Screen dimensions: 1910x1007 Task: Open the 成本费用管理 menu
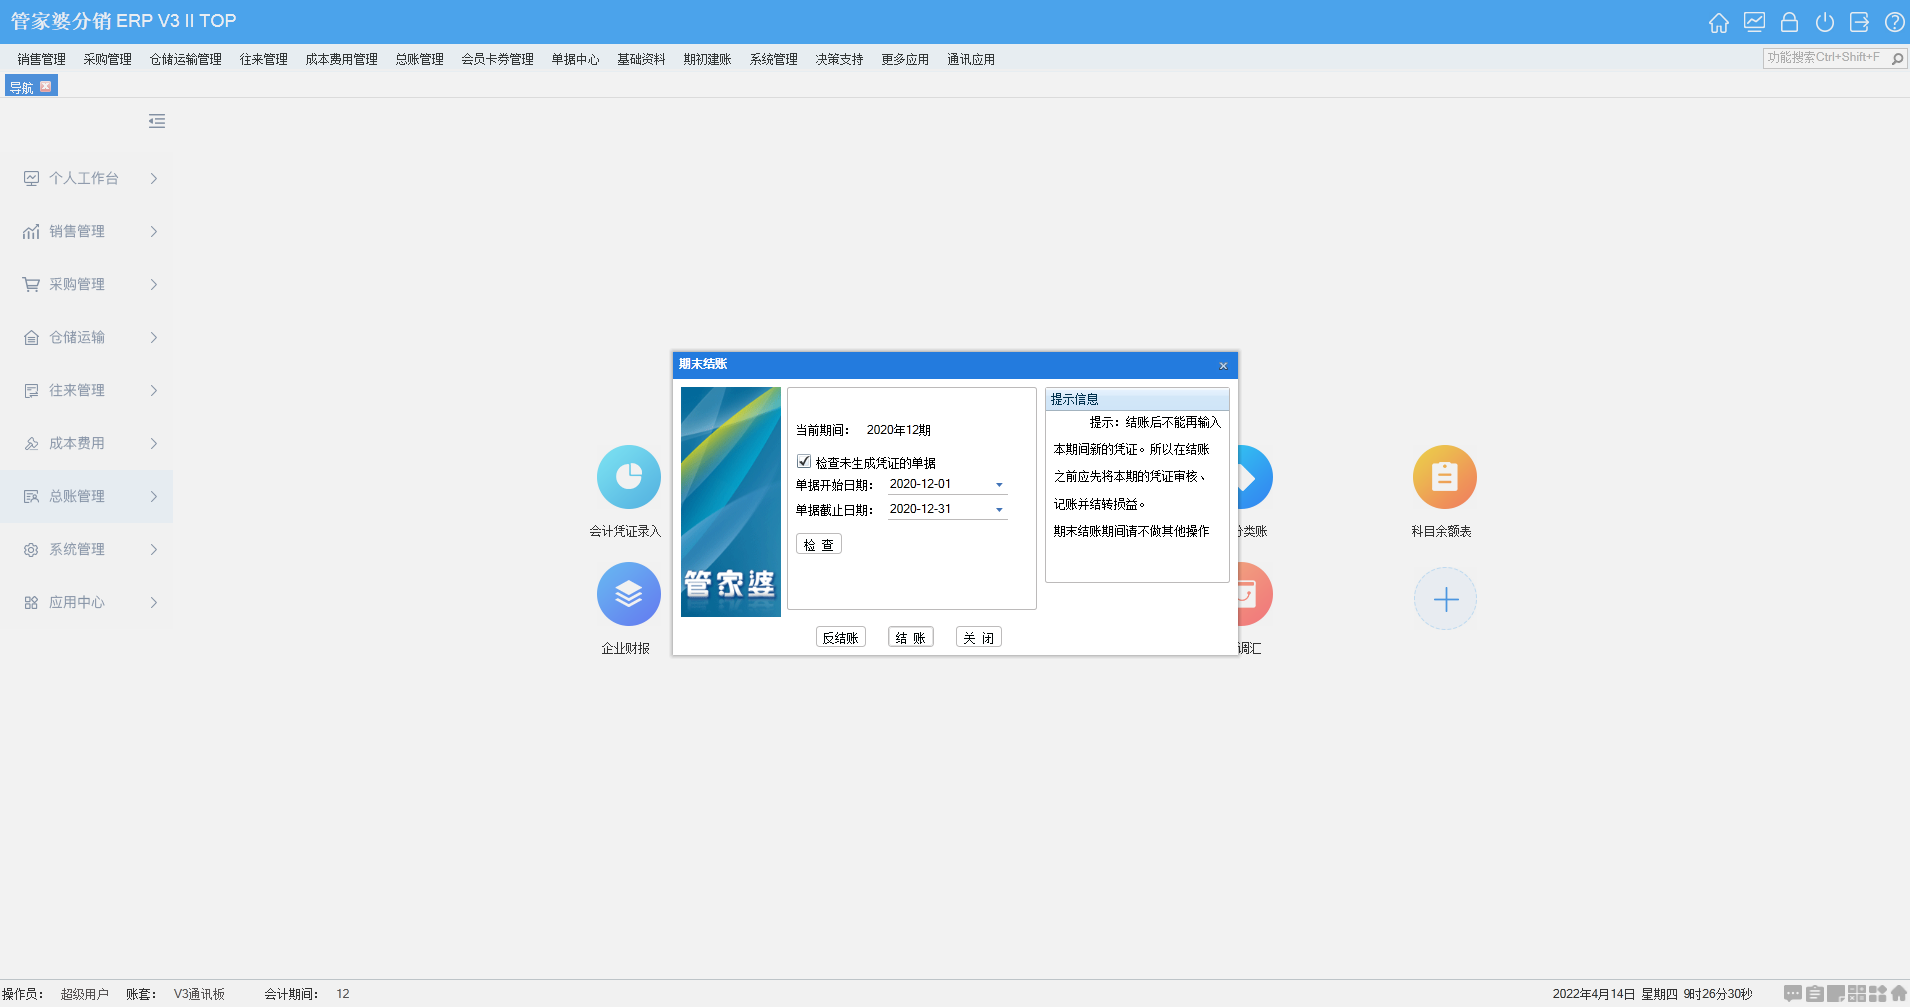point(342,59)
